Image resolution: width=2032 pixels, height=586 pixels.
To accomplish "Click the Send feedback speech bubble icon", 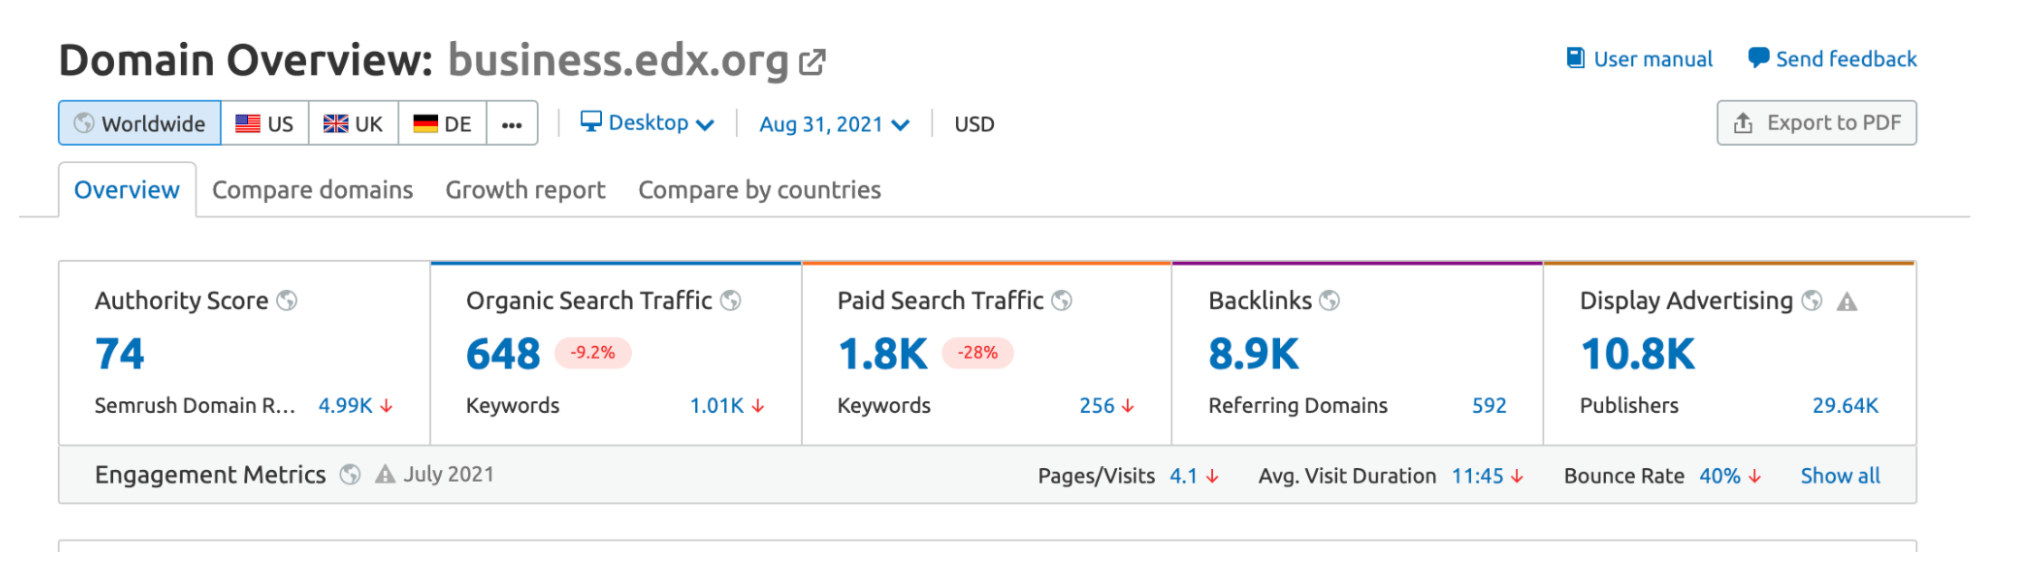I will point(1757,58).
